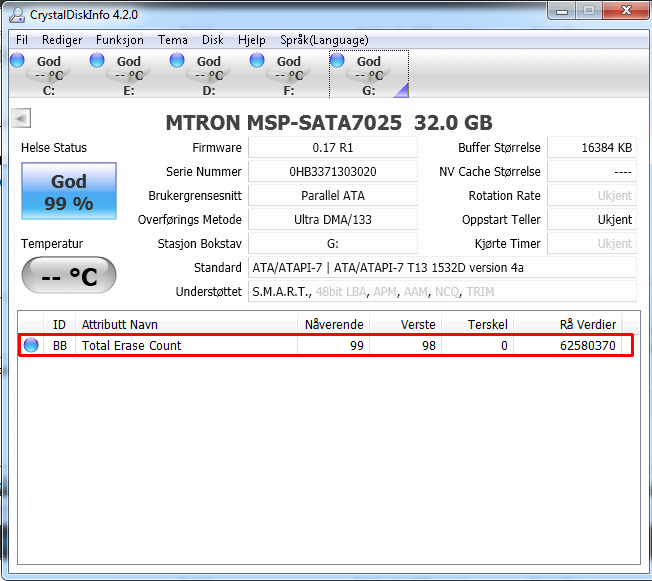Open the Funksjon menu

click(x=120, y=40)
